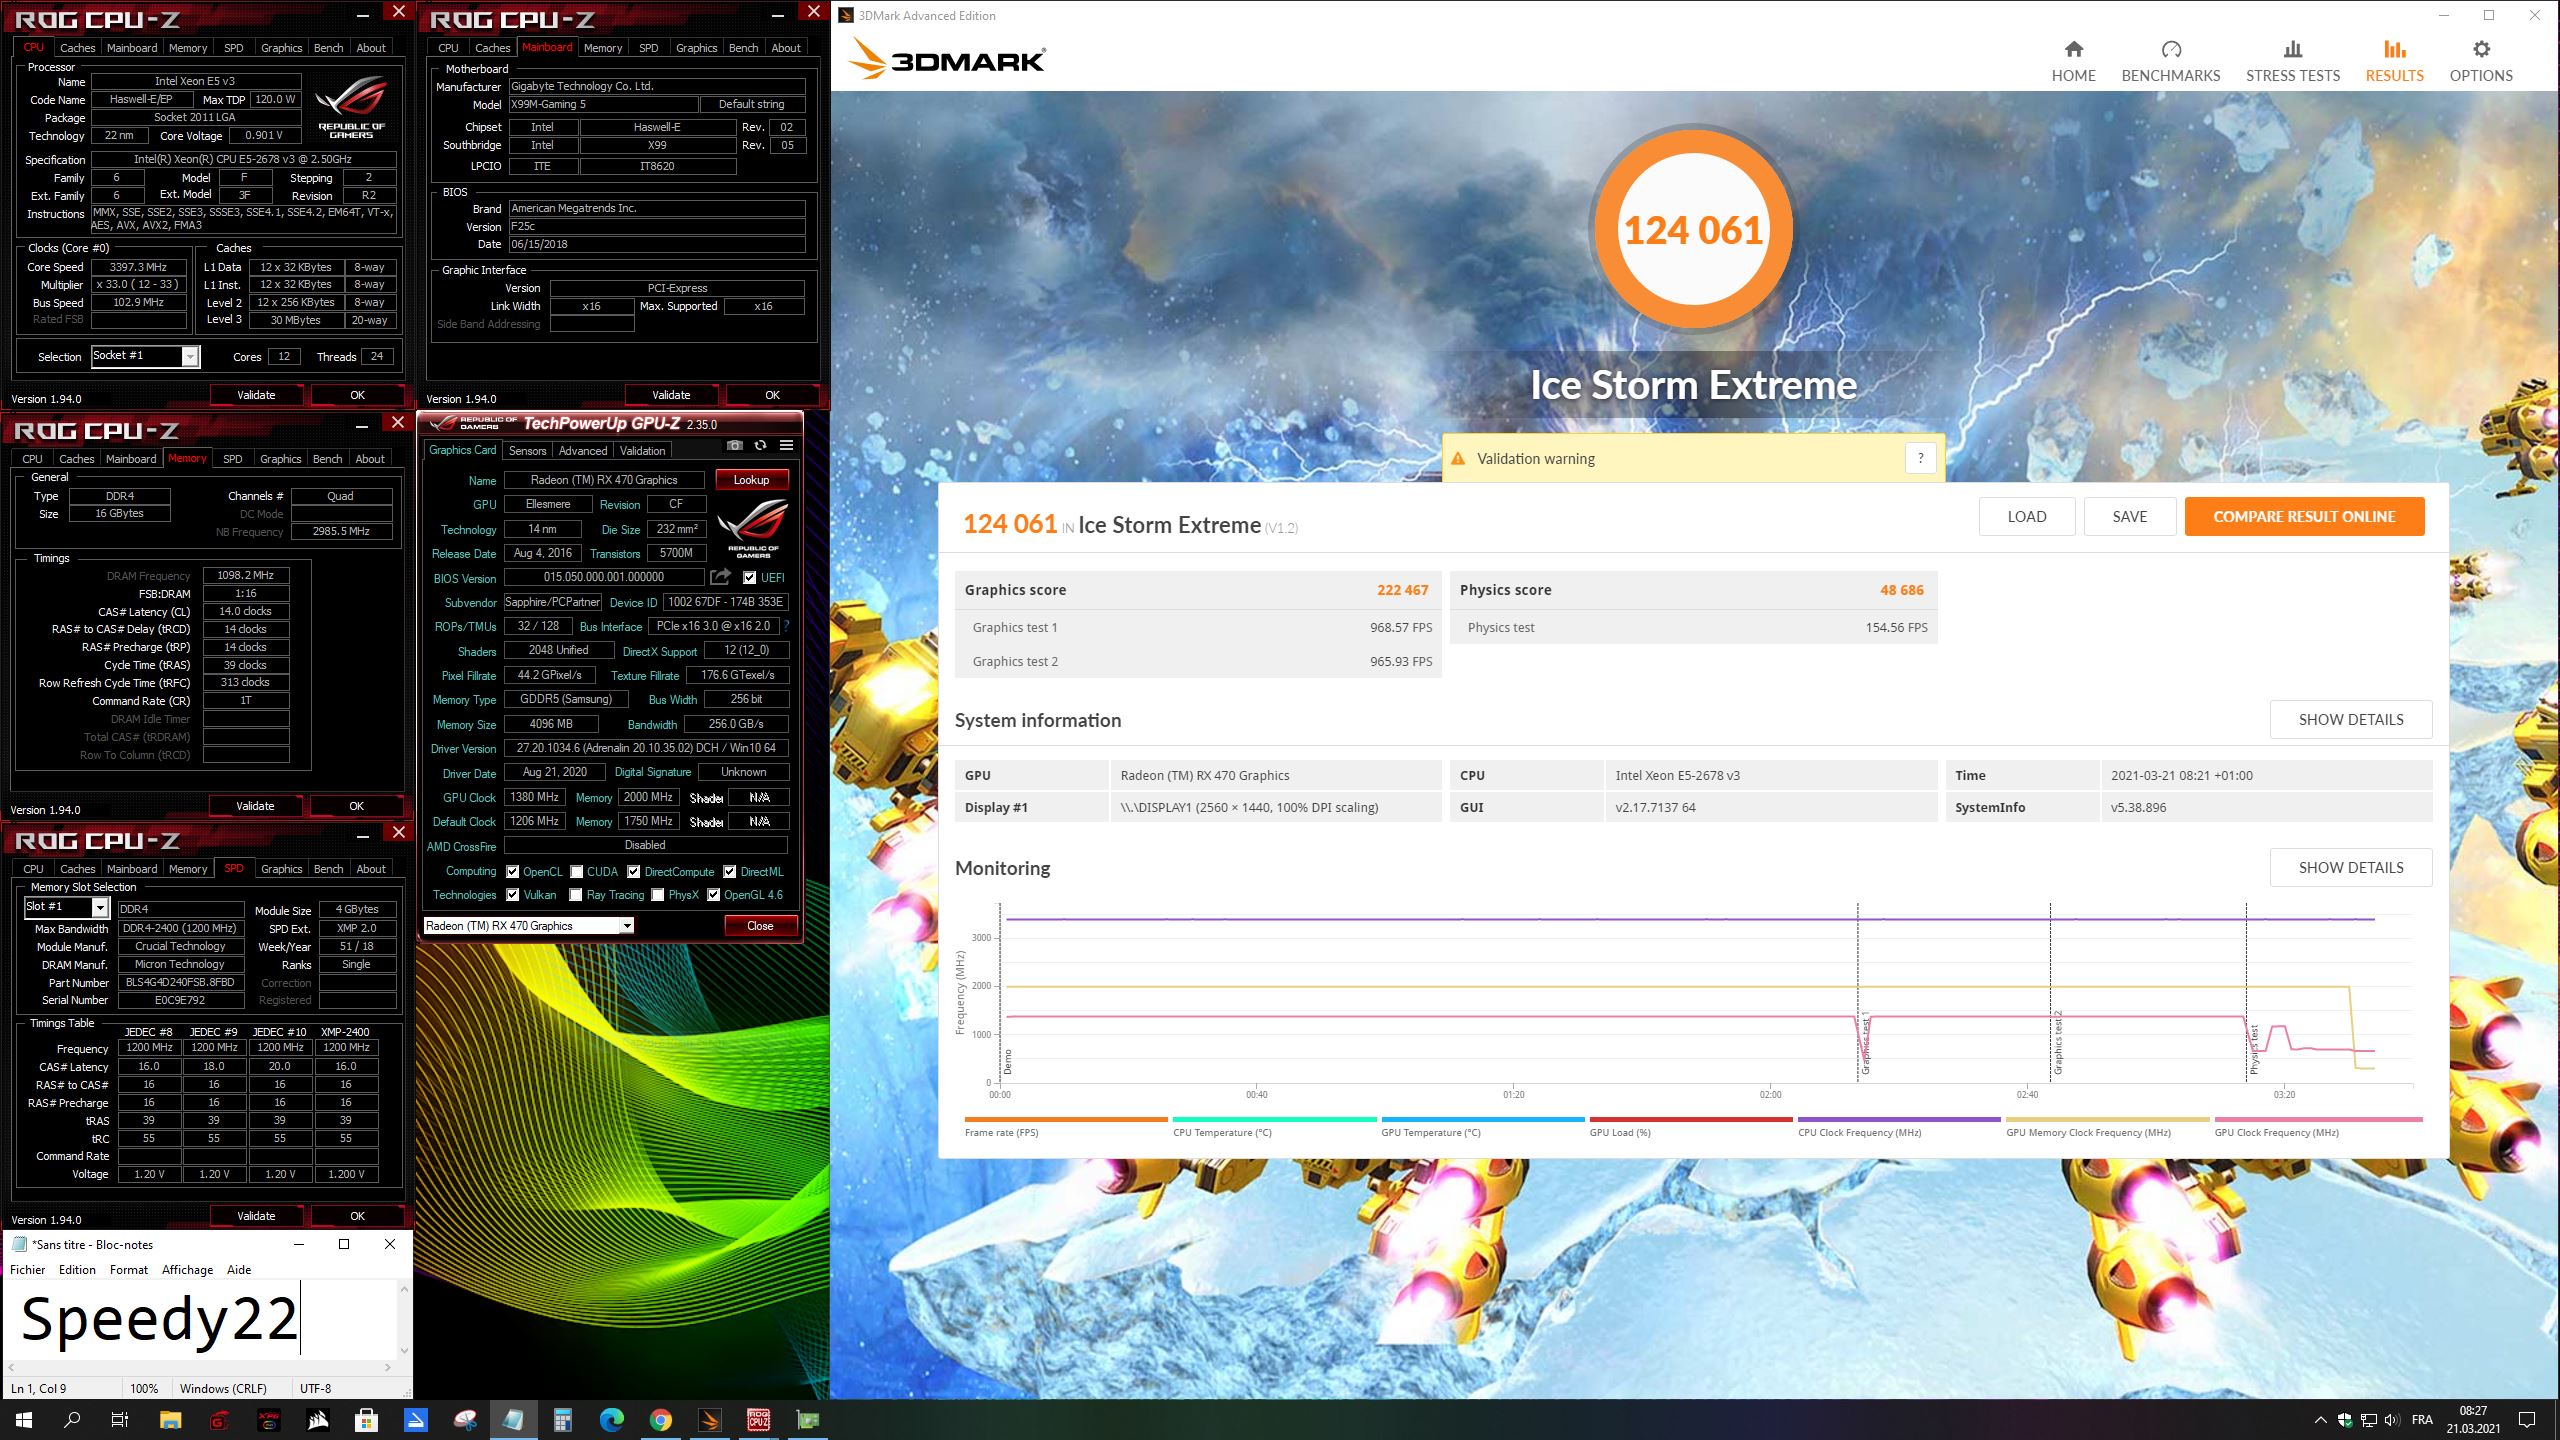Toggle Vulkan checkbox in GPU-Z
Viewport: 2560px width, 1440px height.
pyautogui.click(x=512, y=895)
